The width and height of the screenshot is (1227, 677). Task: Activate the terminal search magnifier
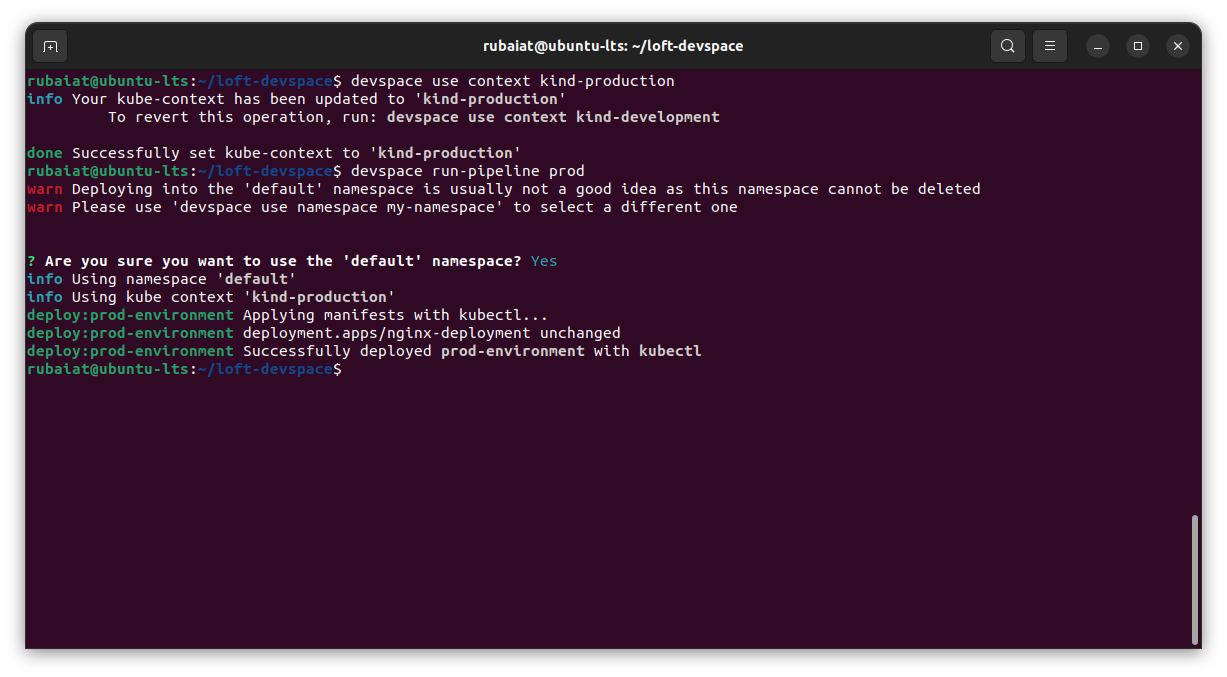(1007, 45)
